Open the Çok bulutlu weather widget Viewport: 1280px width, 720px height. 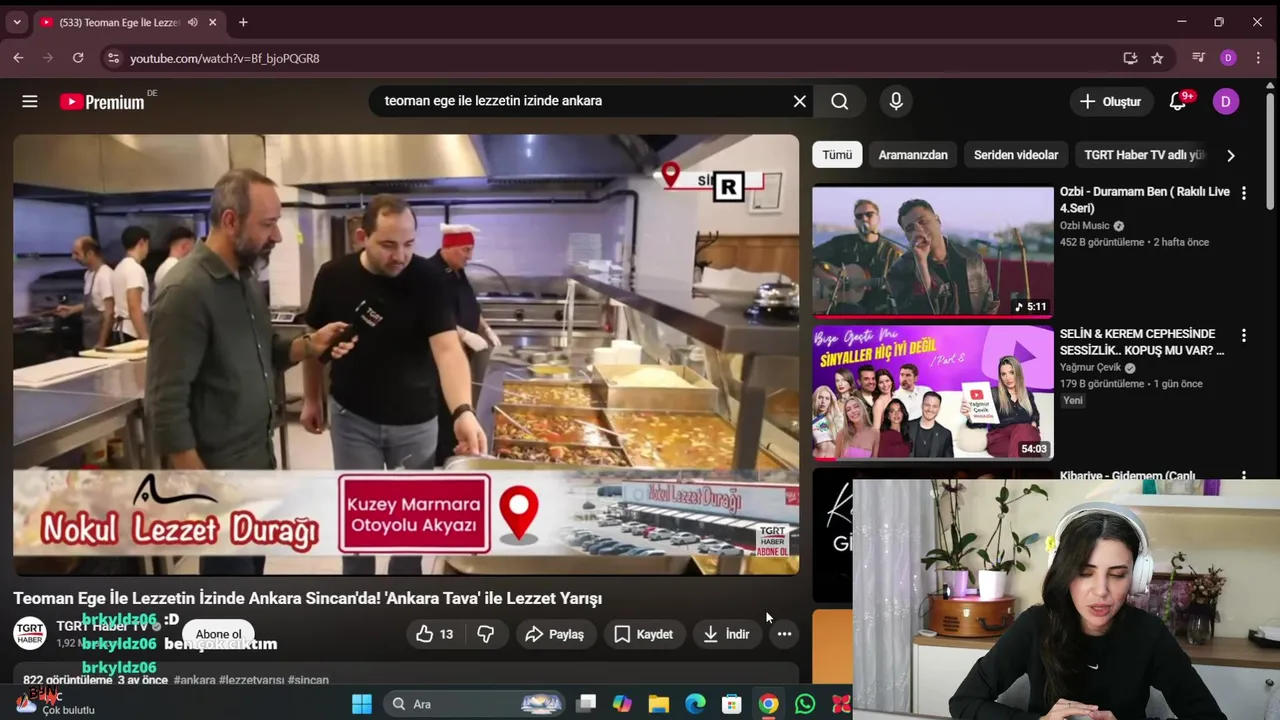click(58, 702)
